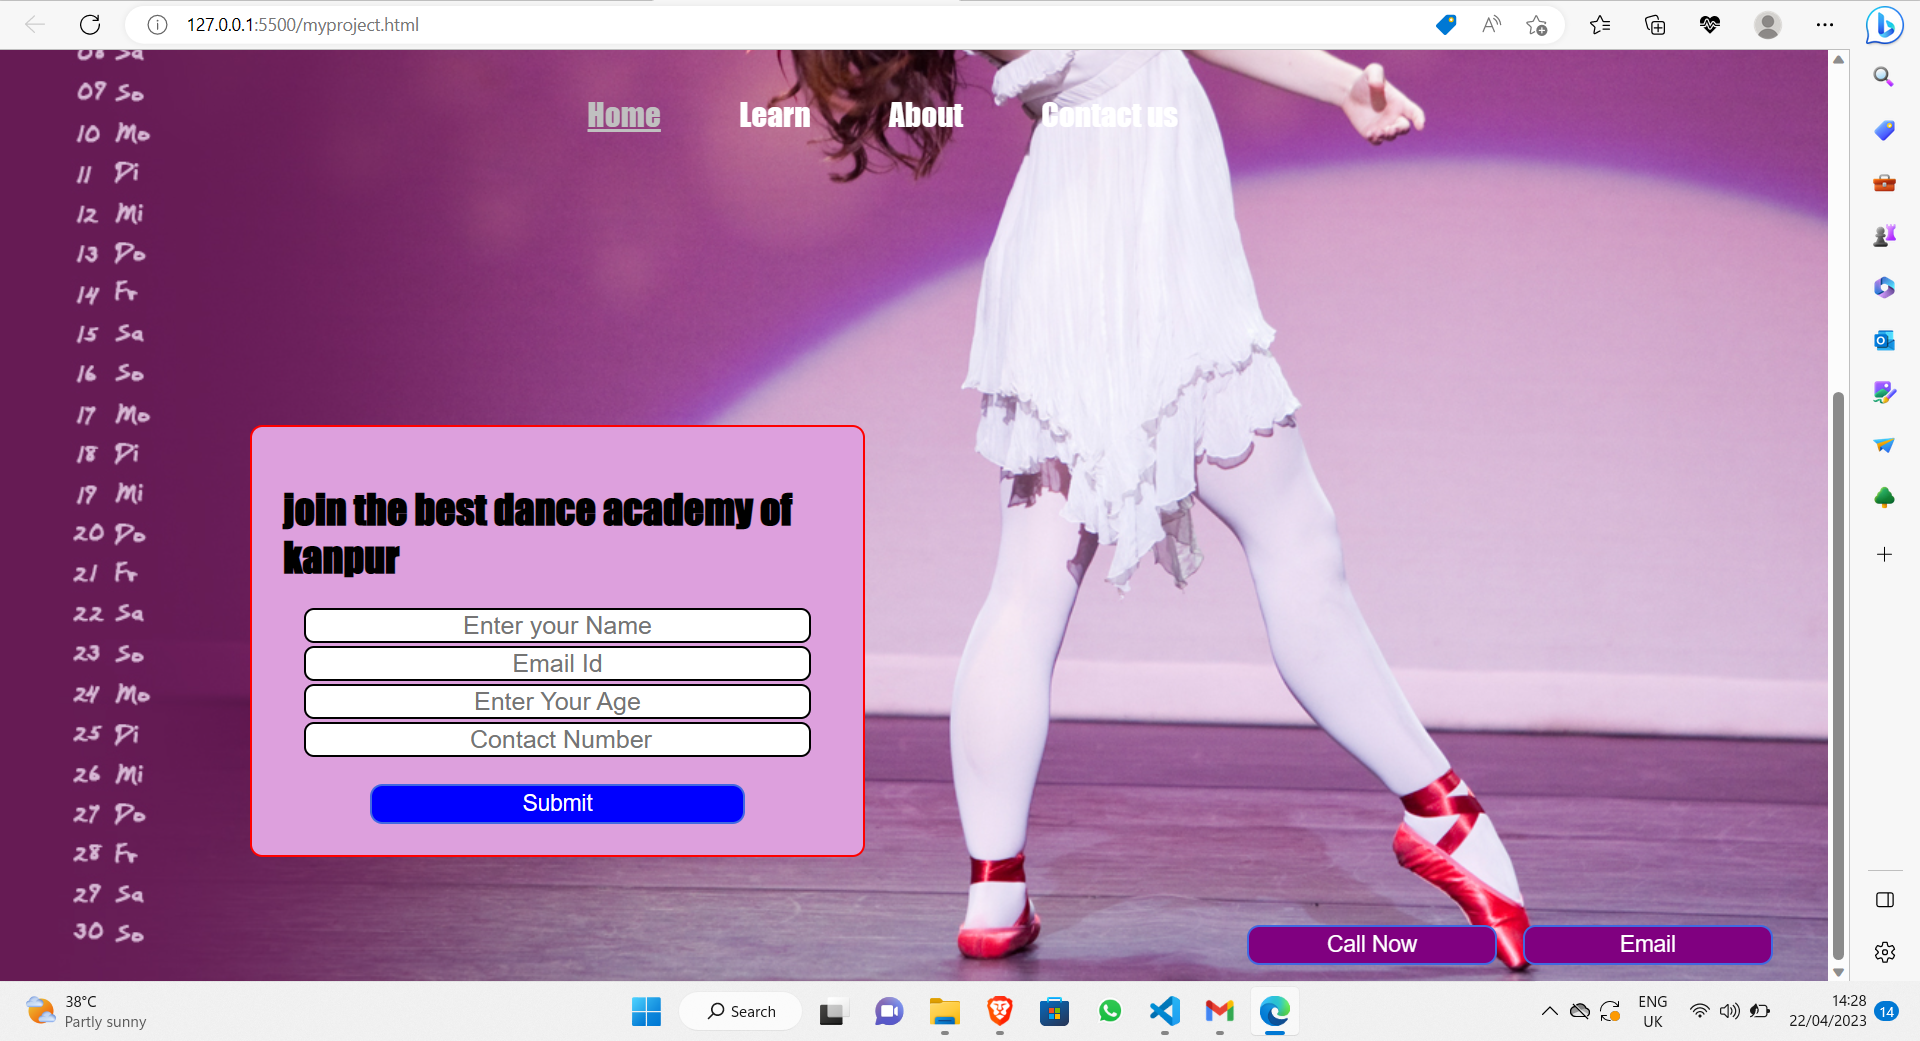Click the Enter your Name field
This screenshot has width=1920, height=1041.
(x=557, y=626)
